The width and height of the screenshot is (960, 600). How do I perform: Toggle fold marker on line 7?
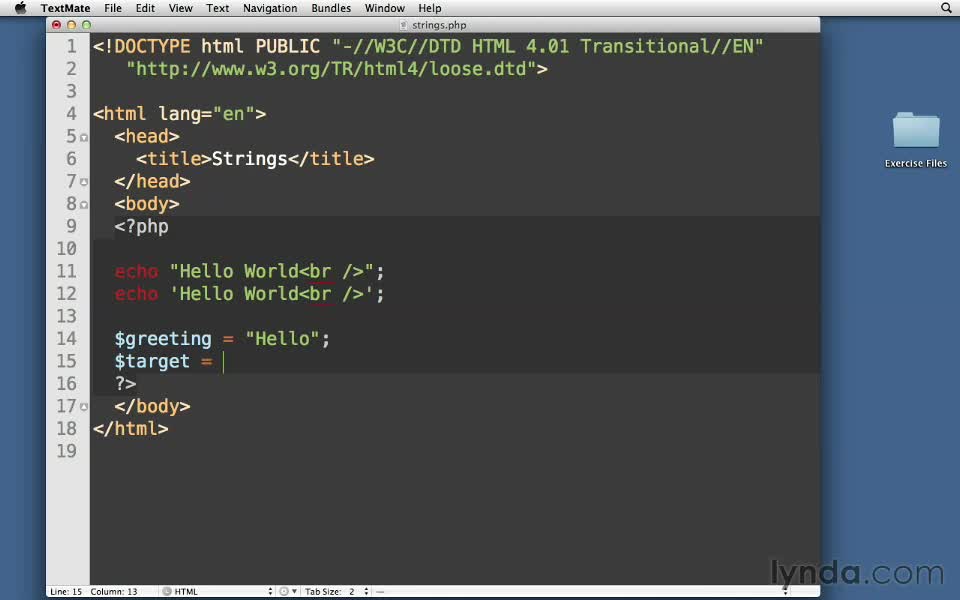(84, 183)
